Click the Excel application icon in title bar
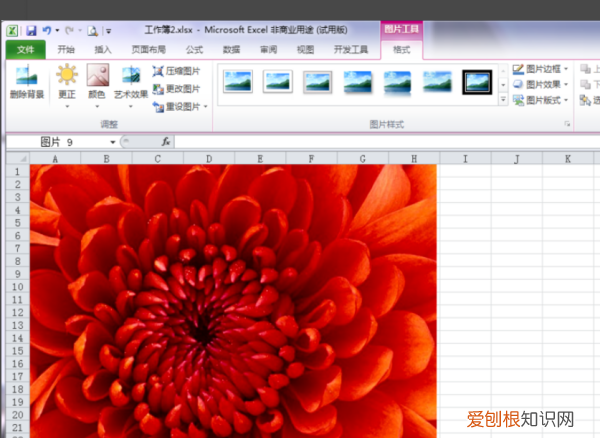Screen dimensions: 600x438 click(x=12, y=31)
